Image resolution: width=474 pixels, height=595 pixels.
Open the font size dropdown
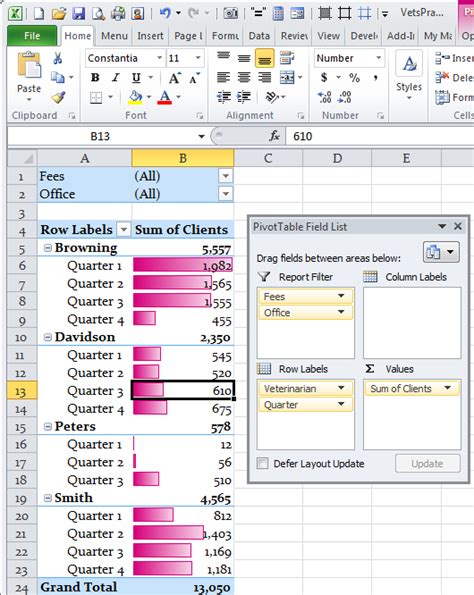click(198, 58)
